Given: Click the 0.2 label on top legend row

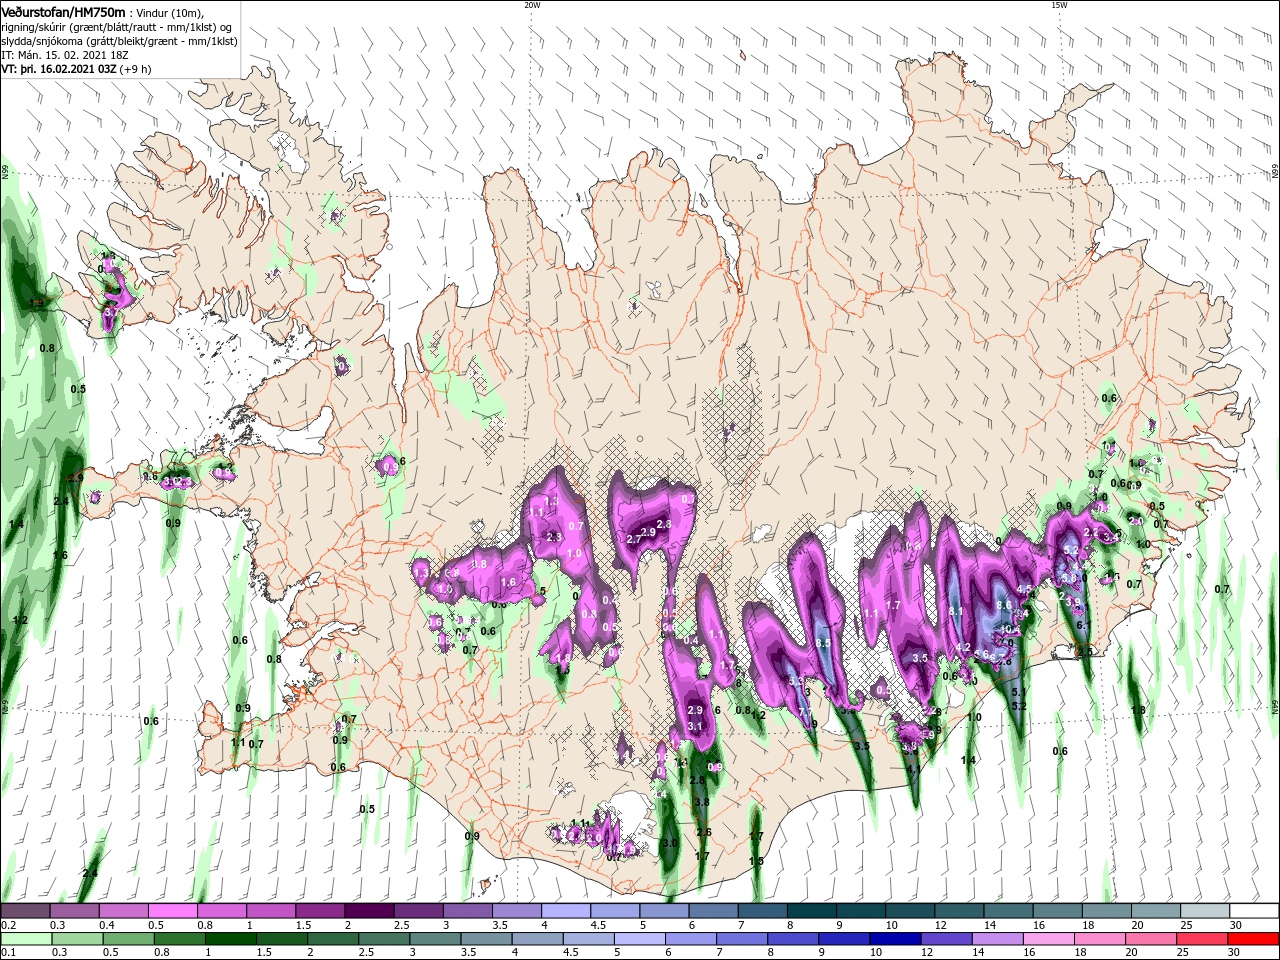Looking at the screenshot, I should (x=8, y=925).
